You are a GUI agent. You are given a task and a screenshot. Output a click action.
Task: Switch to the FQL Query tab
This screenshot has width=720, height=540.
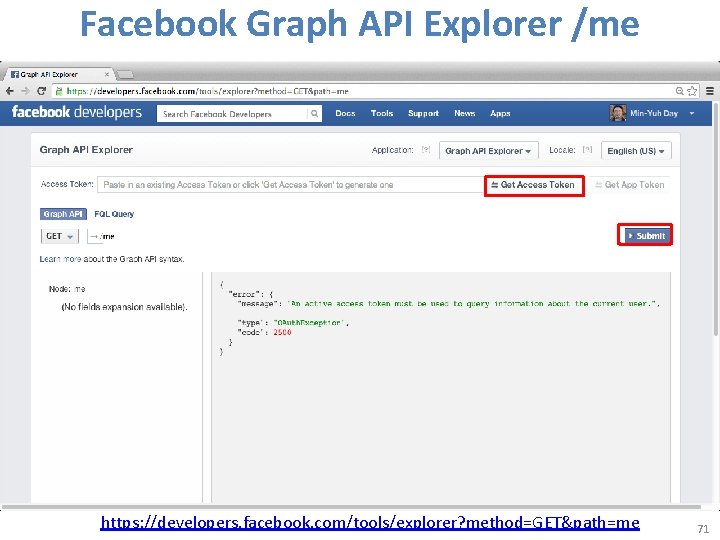(114, 214)
